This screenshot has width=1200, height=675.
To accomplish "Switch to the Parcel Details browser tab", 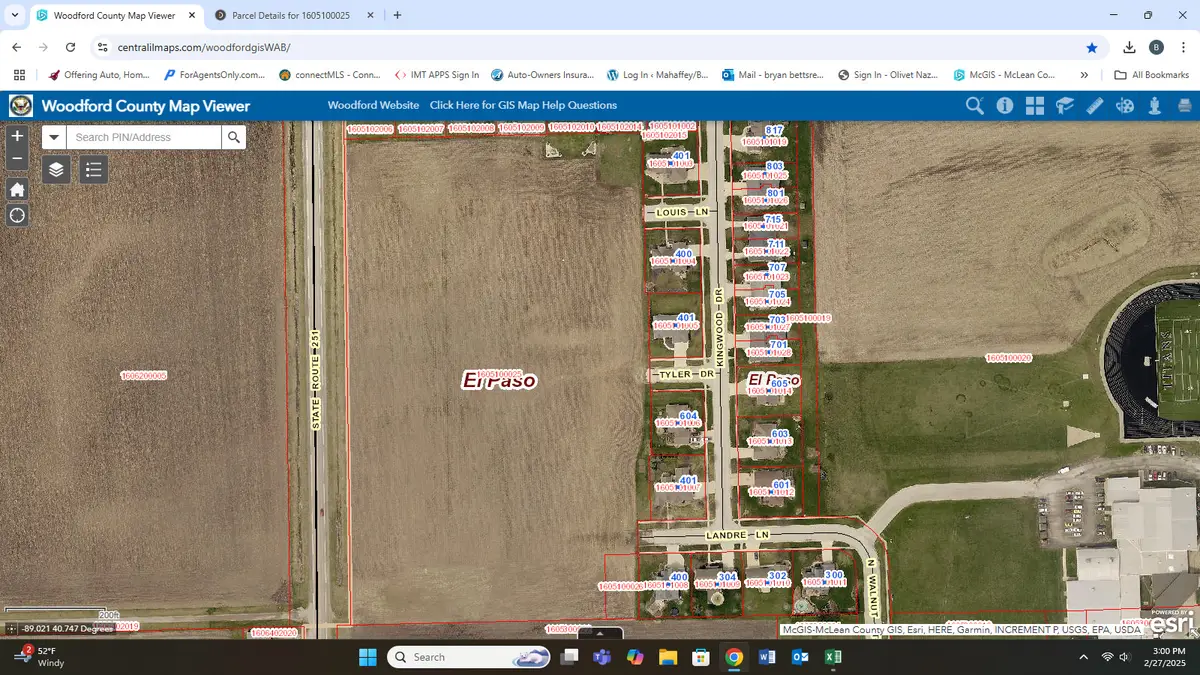I will click(x=290, y=15).
